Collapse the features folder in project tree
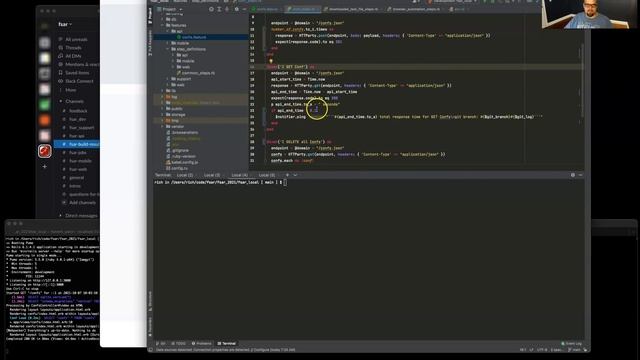Screen dimensions: 640x360 click(163, 25)
